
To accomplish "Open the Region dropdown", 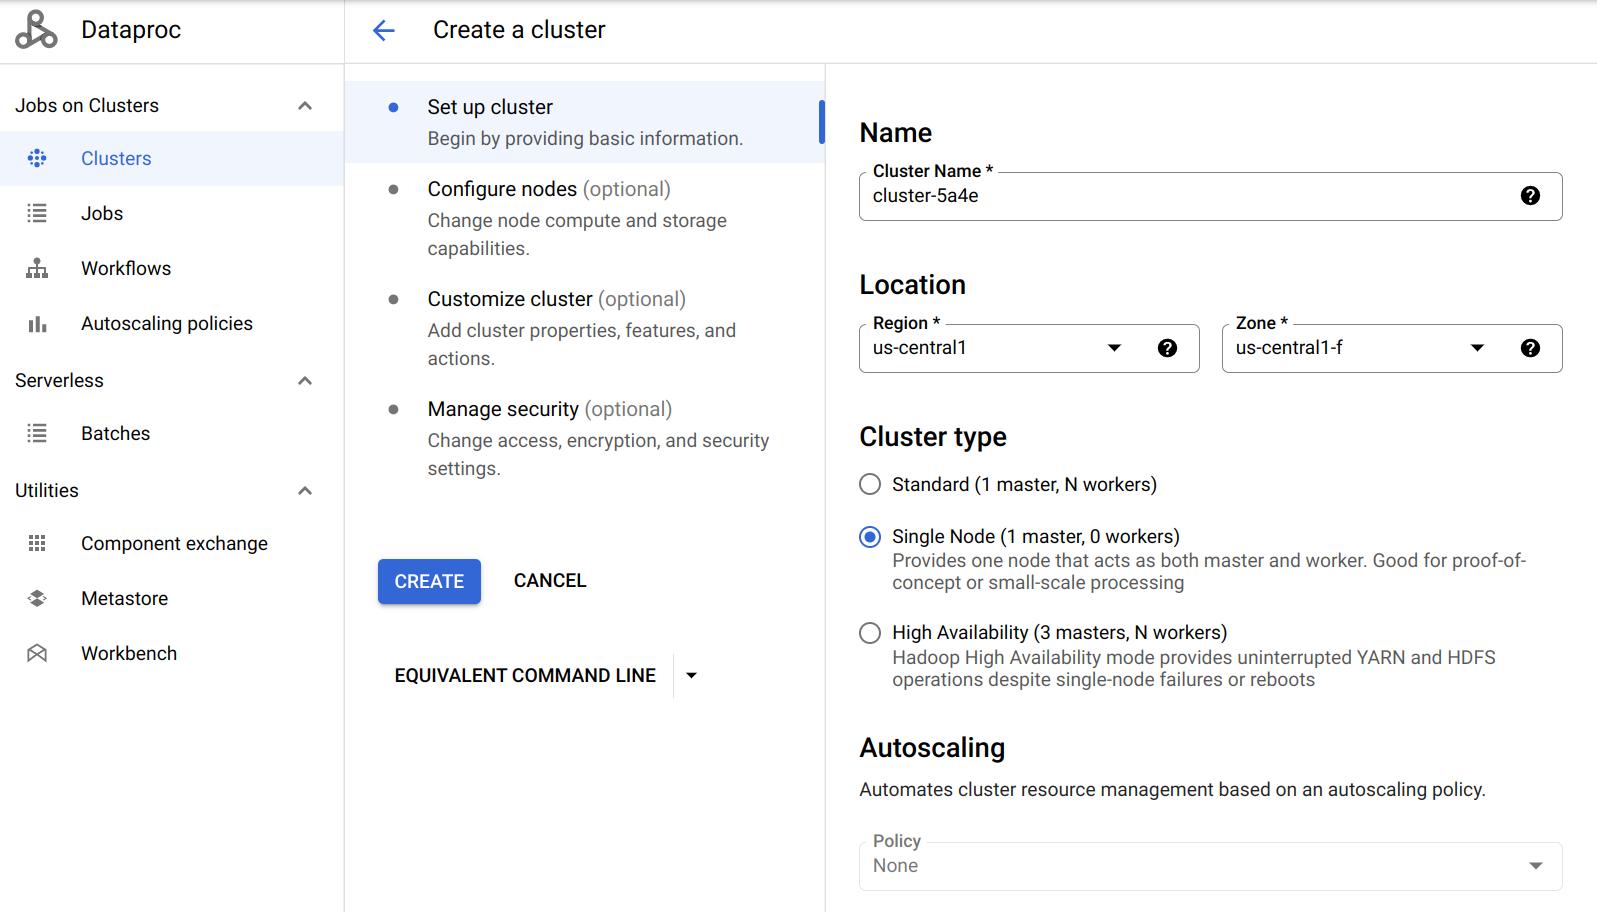I will 1113,348.
